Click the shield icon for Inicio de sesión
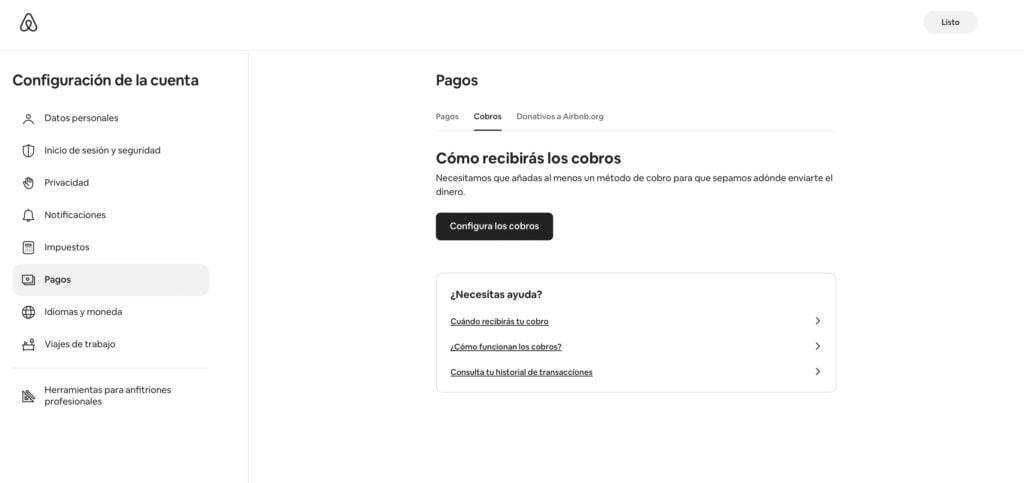Image resolution: width=1024 pixels, height=483 pixels. (28, 151)
